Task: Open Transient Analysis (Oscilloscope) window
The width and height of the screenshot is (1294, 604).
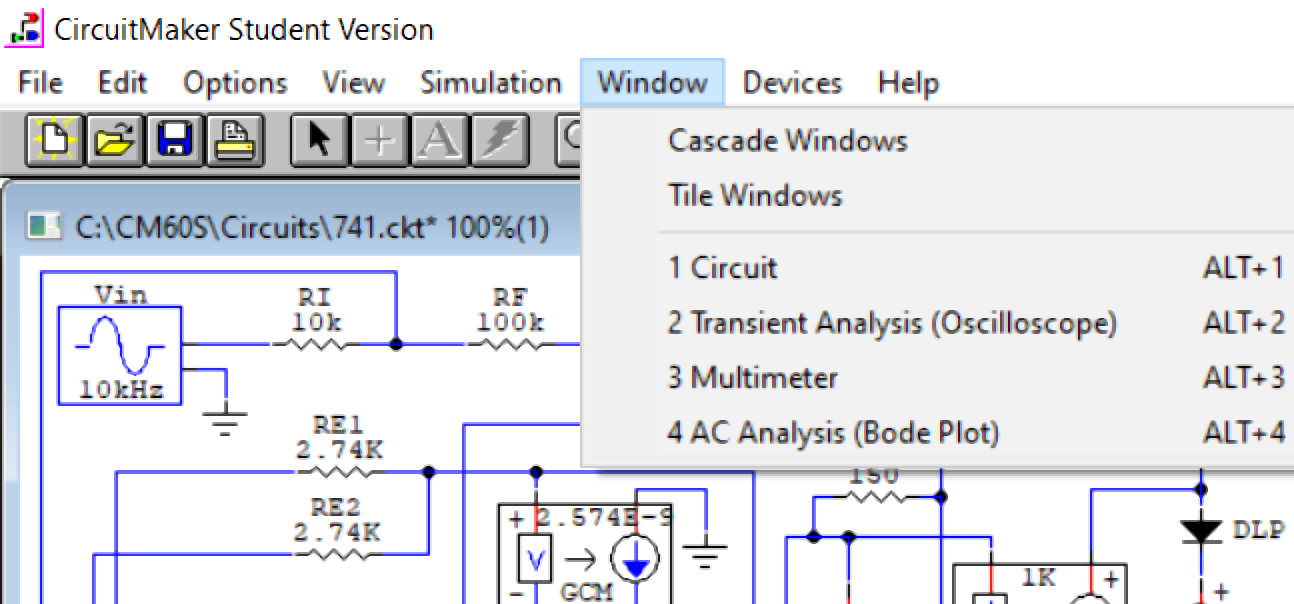Action: [x=891, y=323]
